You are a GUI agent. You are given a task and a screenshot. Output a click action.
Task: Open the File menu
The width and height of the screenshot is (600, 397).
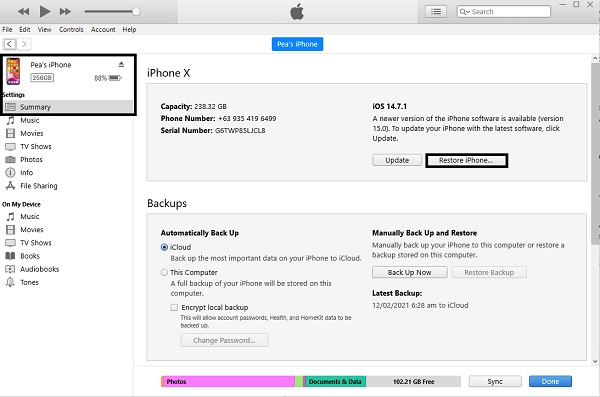coord(7,29)
